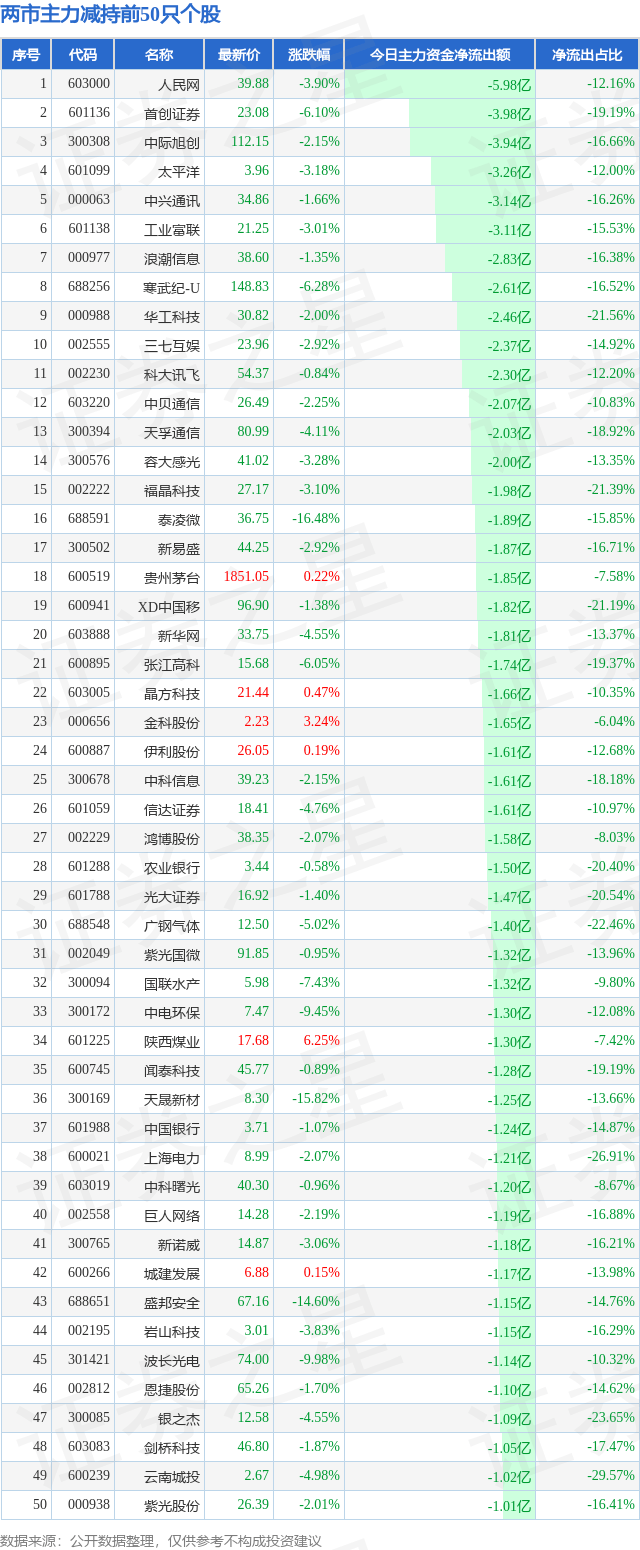The width and height of the screenshot is (640, 1550).
Task: Select stock name 农业银行
Action: click(x=172, y=868)
